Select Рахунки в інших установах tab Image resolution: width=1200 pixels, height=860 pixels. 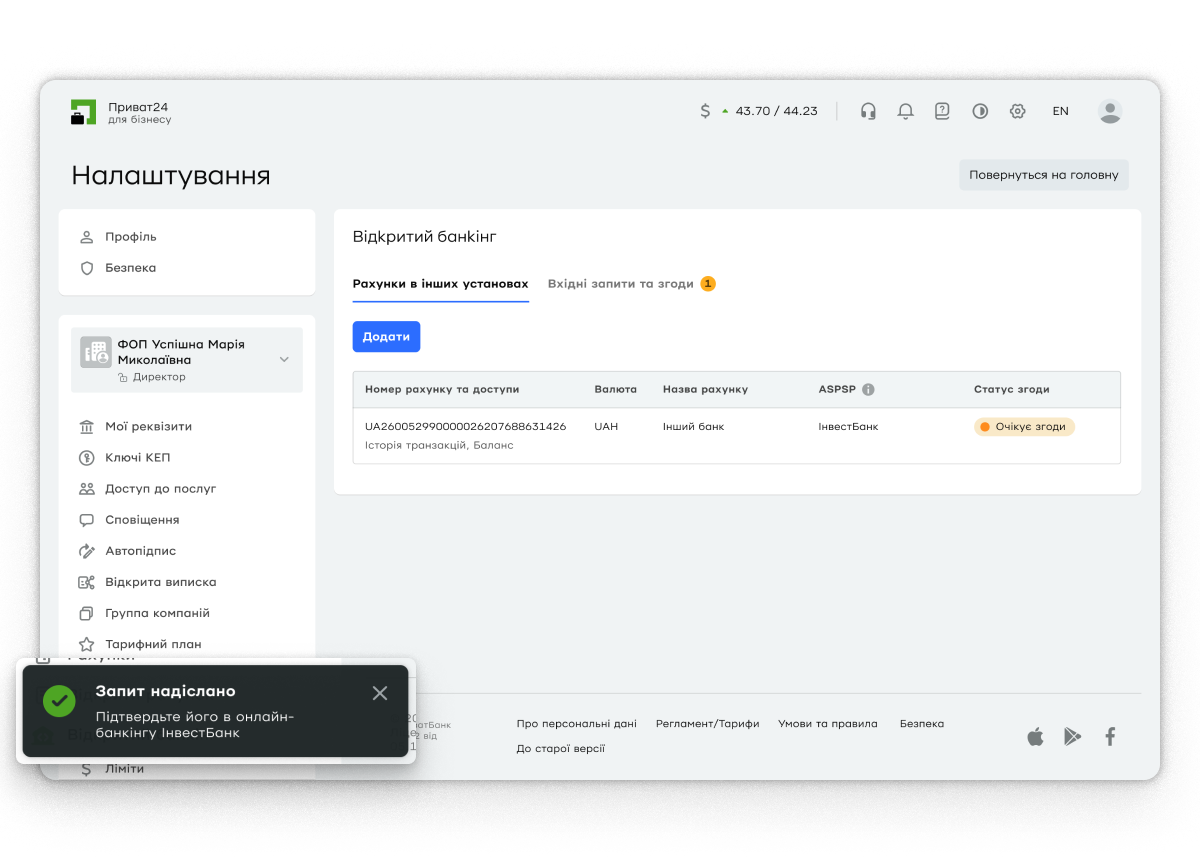(440, 284)
